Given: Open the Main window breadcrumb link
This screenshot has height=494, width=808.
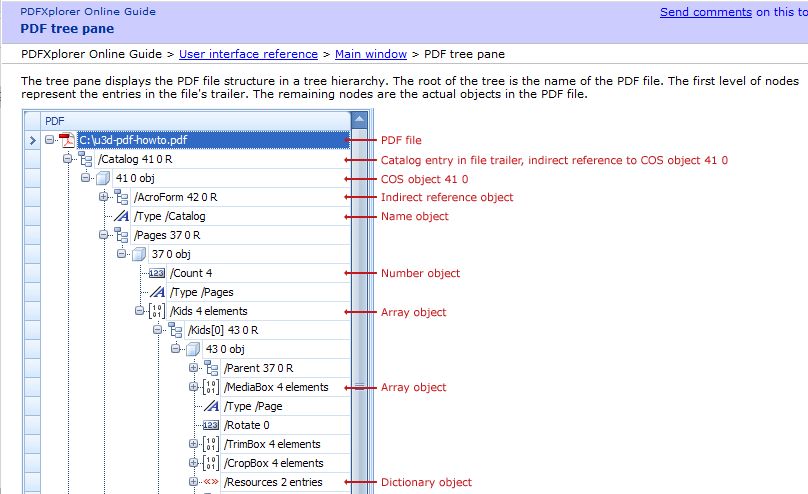Looking at the screenshot, I should [371, 54].
